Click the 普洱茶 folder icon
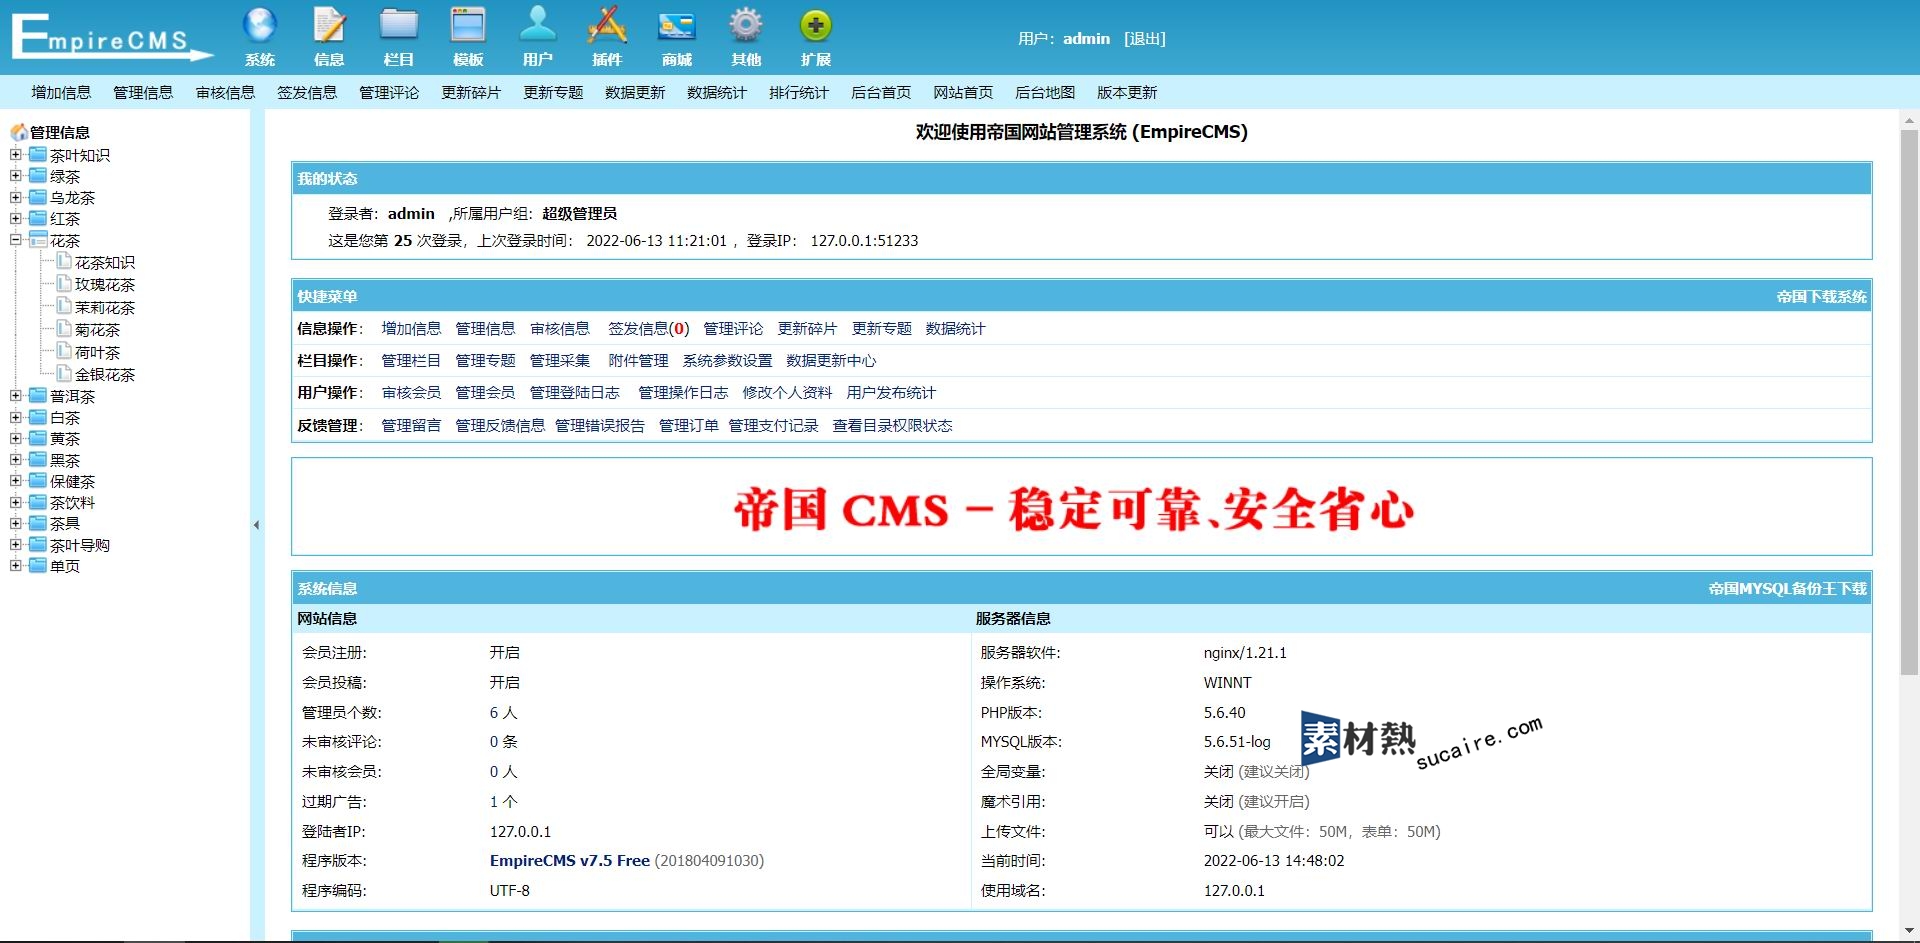 [x=38, y=396]
